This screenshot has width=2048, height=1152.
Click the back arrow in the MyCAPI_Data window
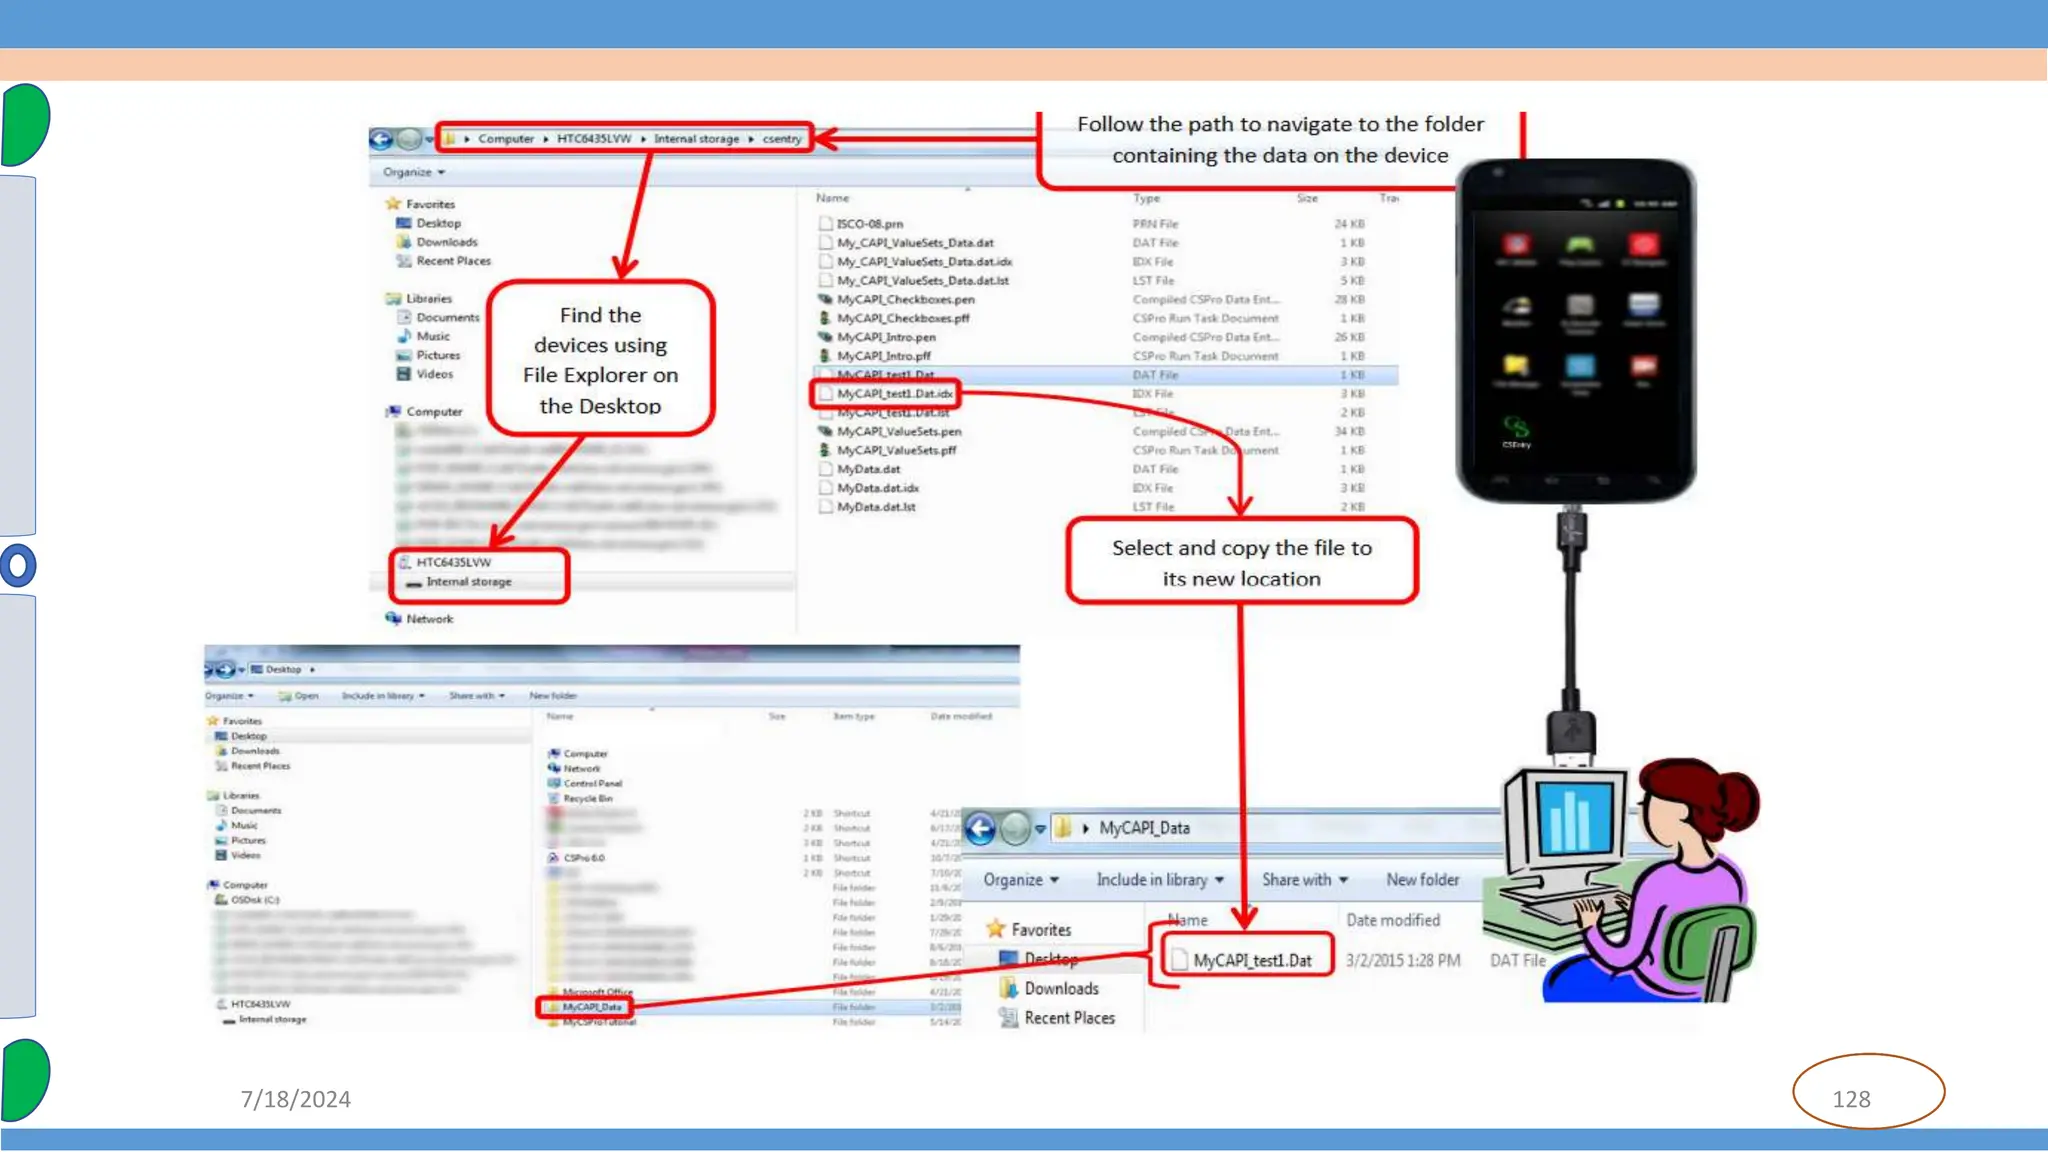980,828
